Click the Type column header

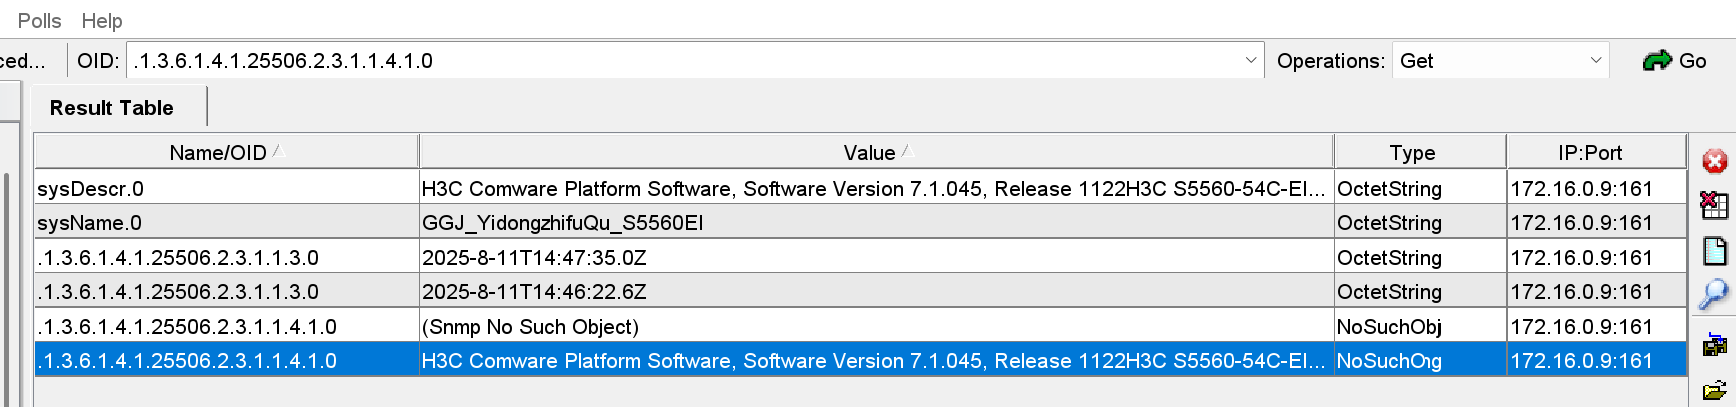click(1412, 153)
